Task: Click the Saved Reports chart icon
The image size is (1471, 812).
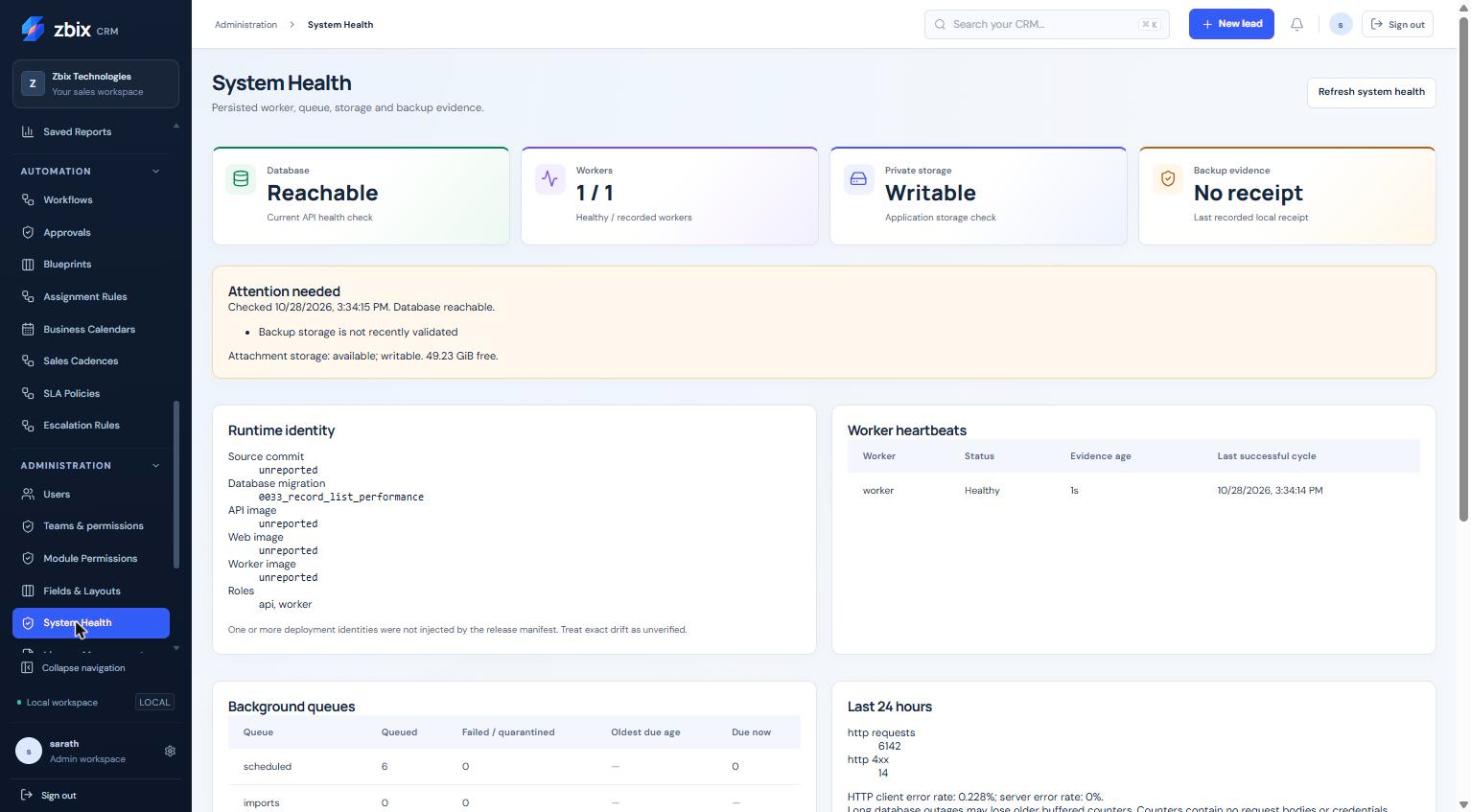Action: click(x=28, y=132)
